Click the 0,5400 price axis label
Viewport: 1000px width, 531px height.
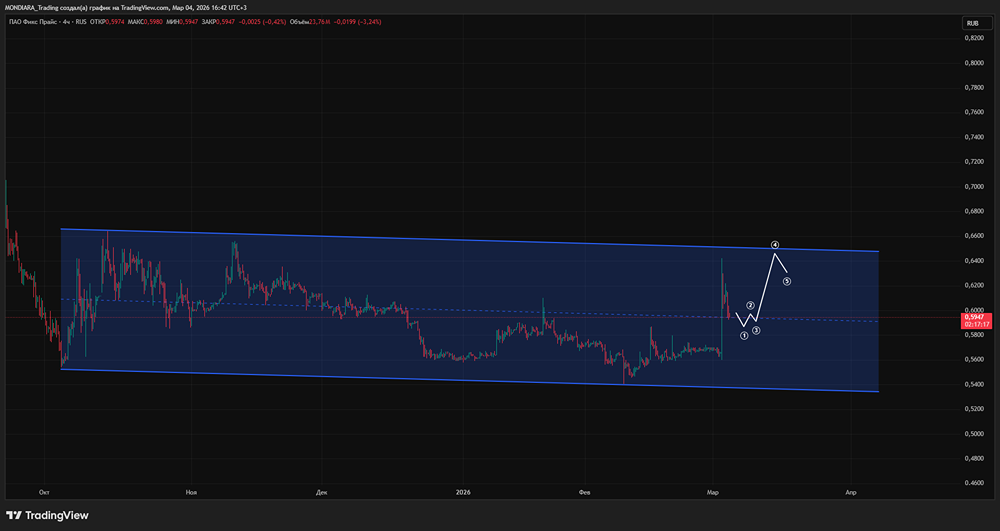click(973, 384)
